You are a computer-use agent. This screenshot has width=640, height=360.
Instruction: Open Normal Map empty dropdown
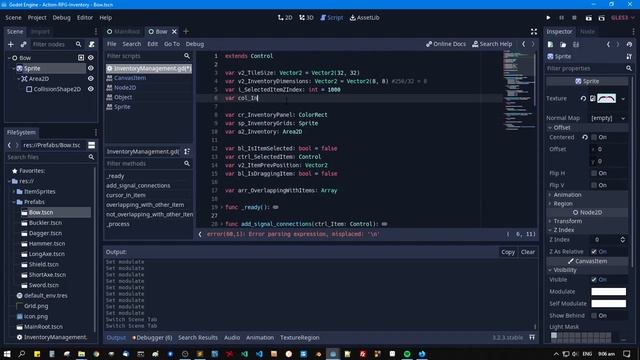tap(608, 118)
